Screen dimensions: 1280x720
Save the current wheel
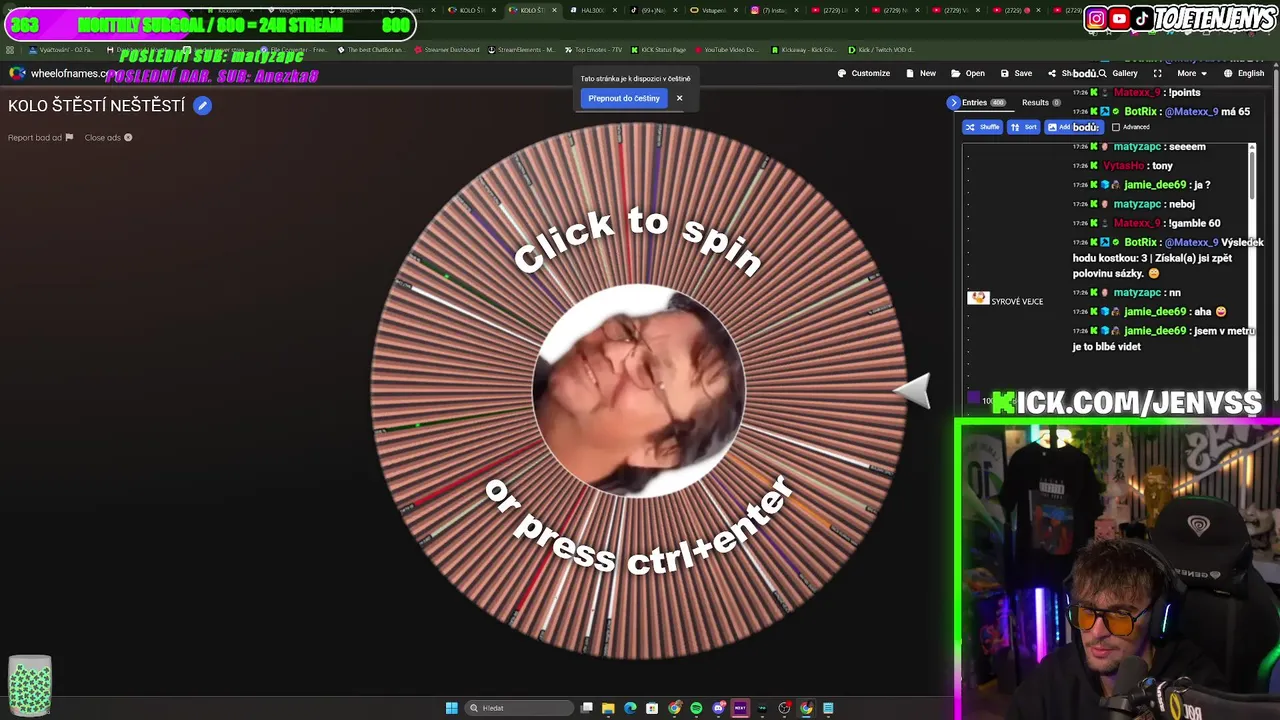1015,73
